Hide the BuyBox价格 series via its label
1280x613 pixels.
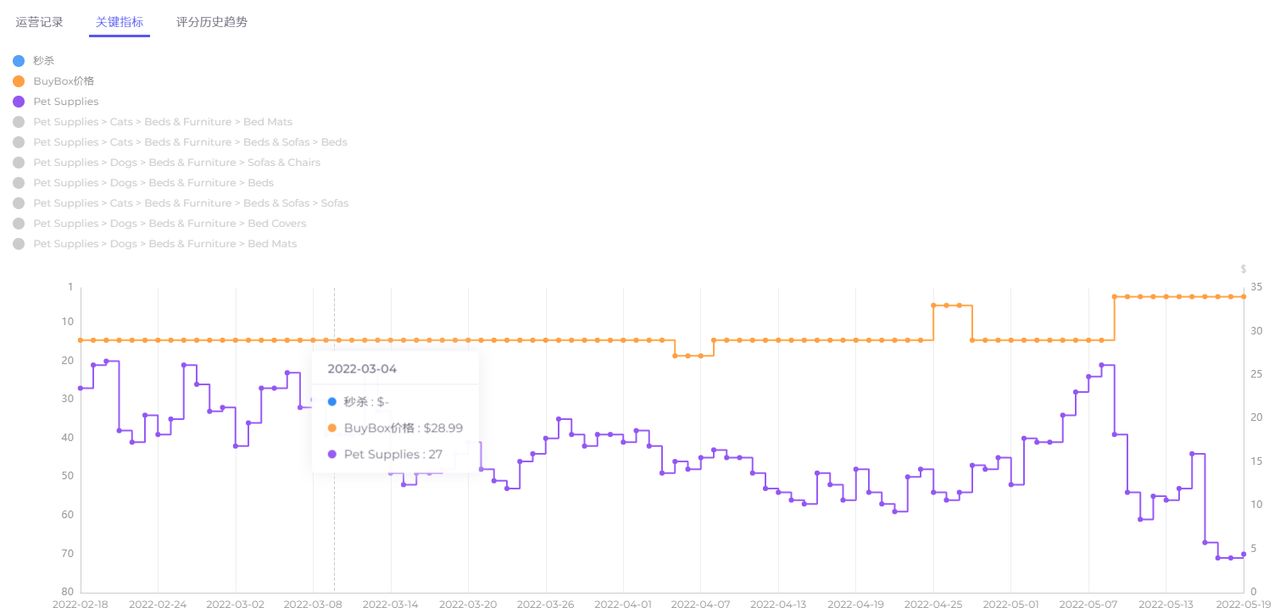[63, 81]
